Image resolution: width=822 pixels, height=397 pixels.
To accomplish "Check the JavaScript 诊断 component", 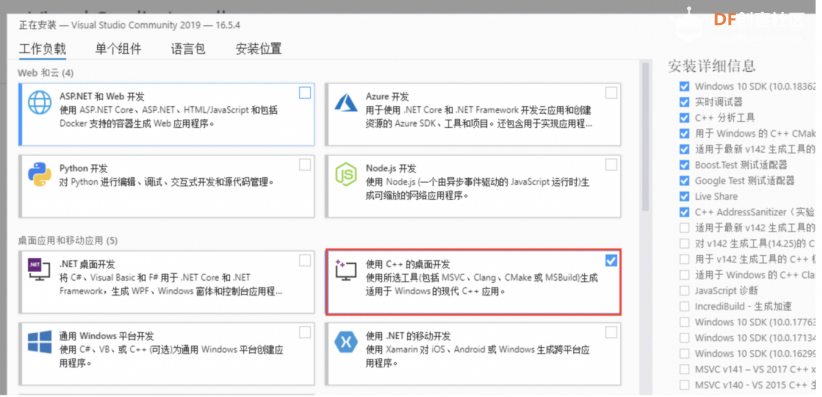I will pos(684,291).
